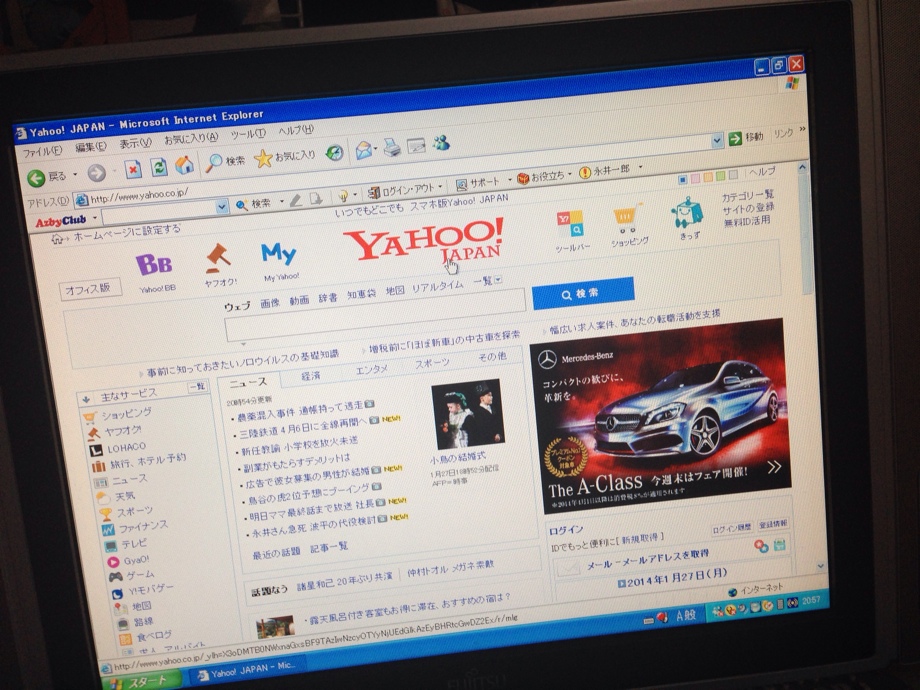Image resolution: width=920 pixels, height=690 pixels.
Task: Open ゲーム in the services sidebar
Action: click(140, 575)
